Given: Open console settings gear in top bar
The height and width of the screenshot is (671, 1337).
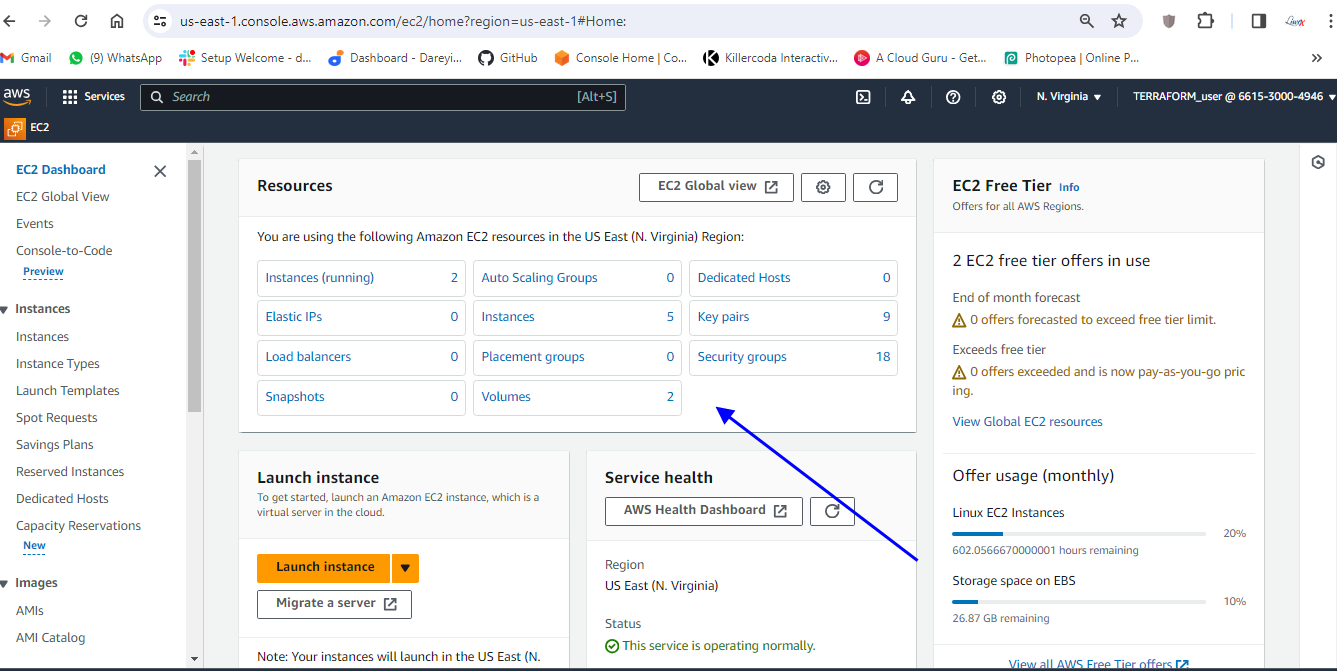Looking at the screenshot, I should click(998, 97).
